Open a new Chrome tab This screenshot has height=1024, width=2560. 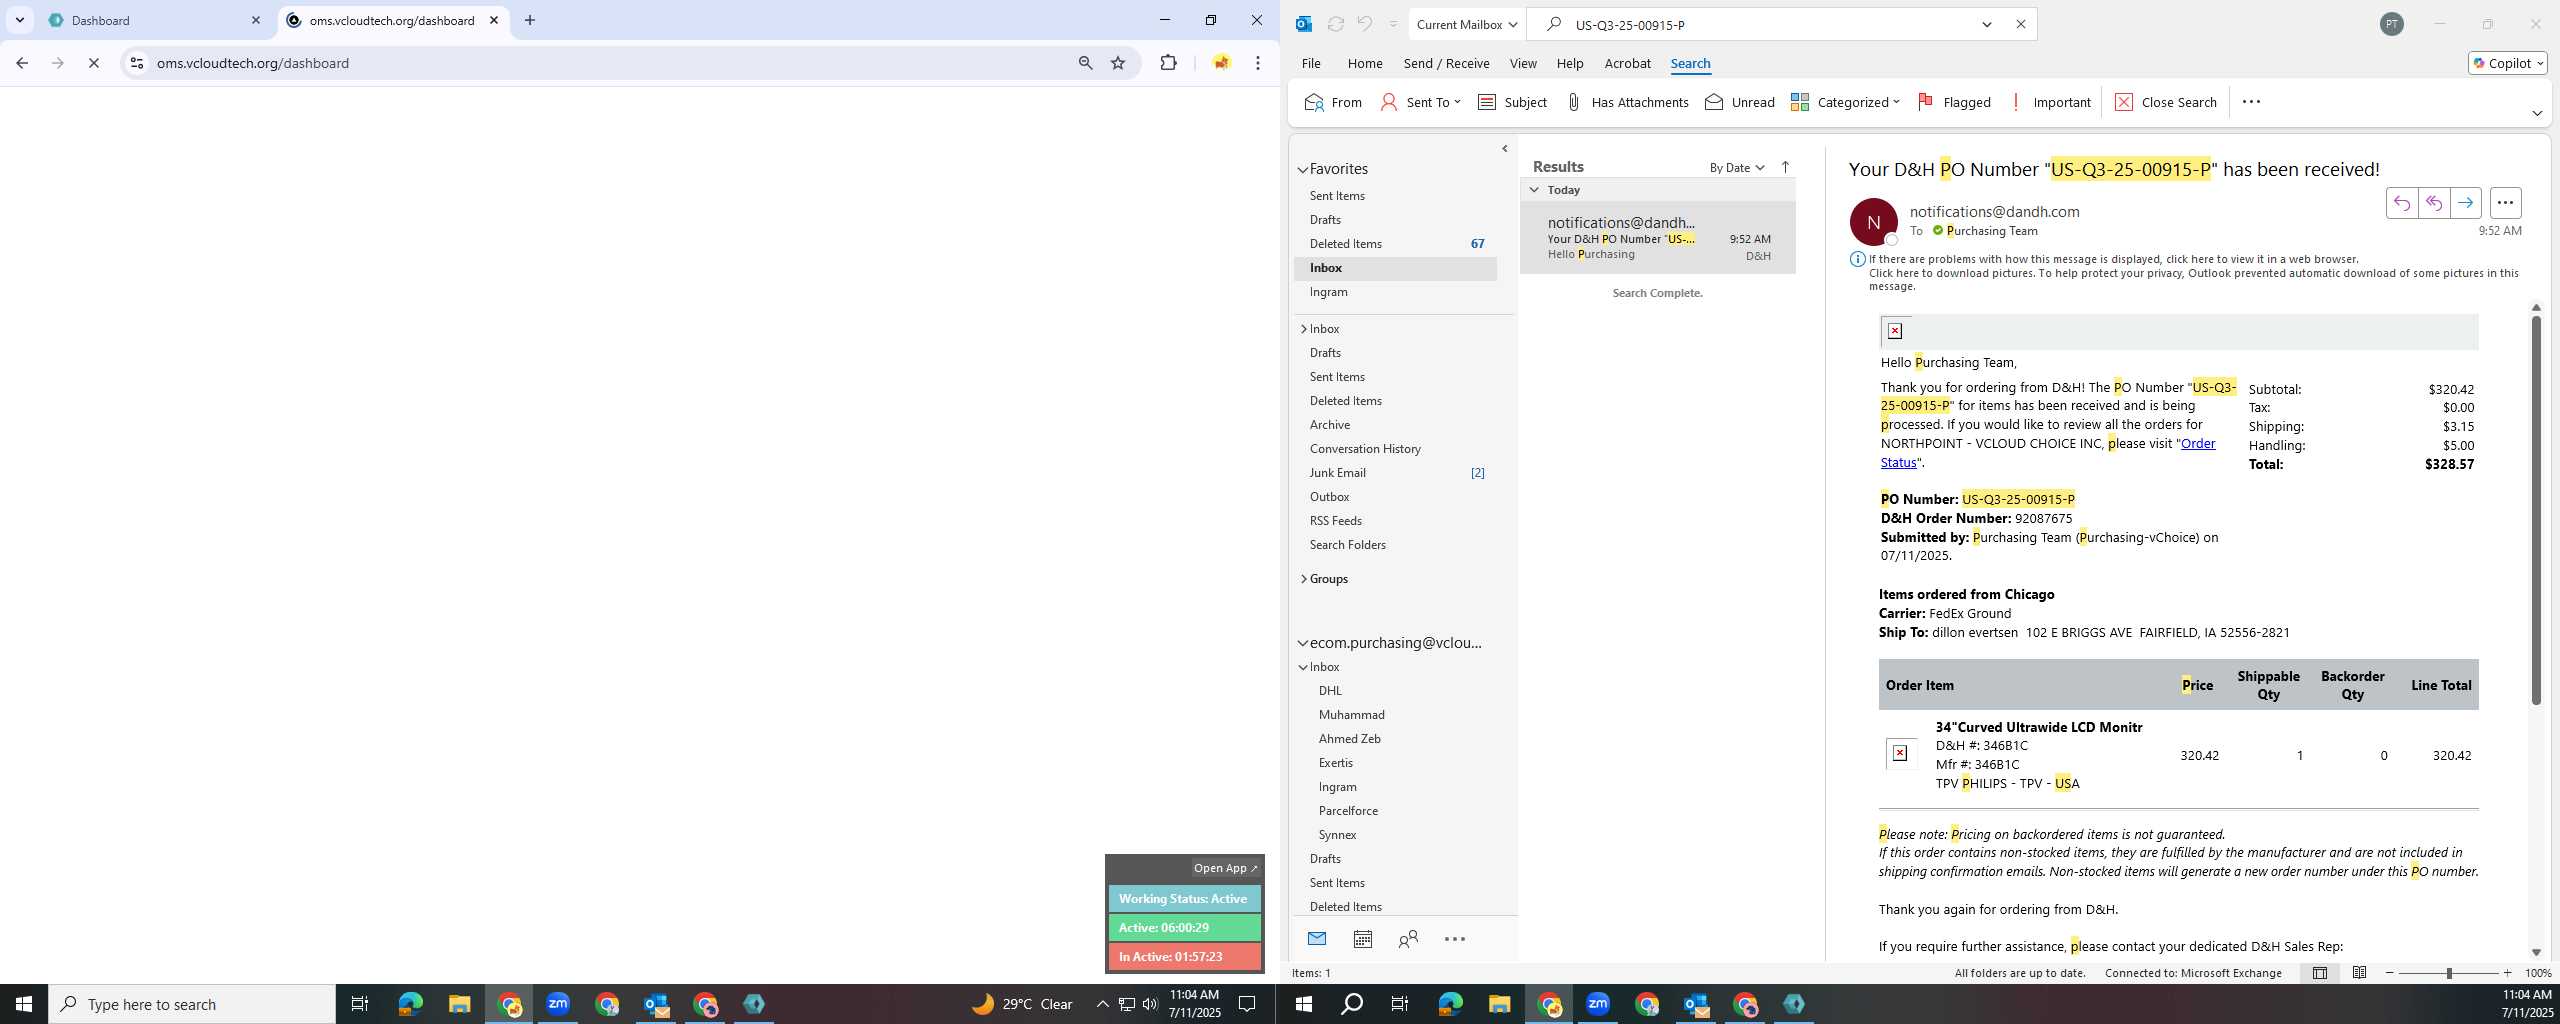pos(530,20)
